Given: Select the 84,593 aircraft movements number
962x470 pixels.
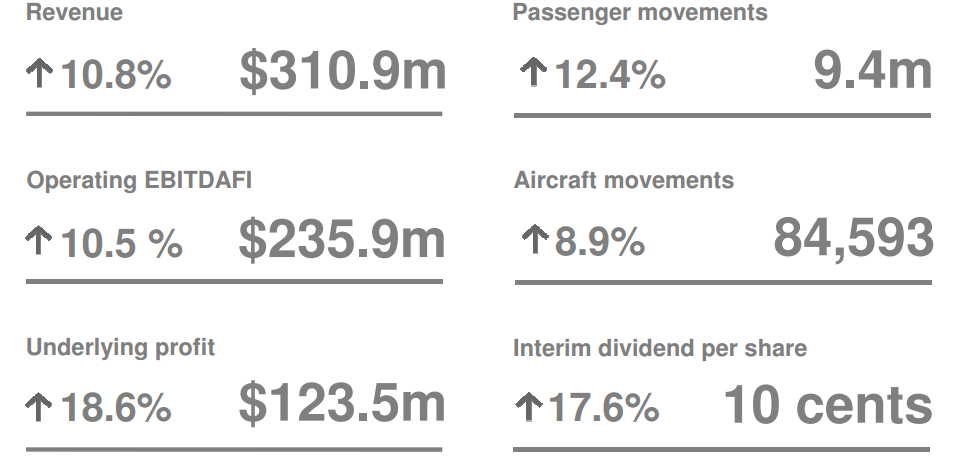Looking at the screenshot, I should (853, 238).
